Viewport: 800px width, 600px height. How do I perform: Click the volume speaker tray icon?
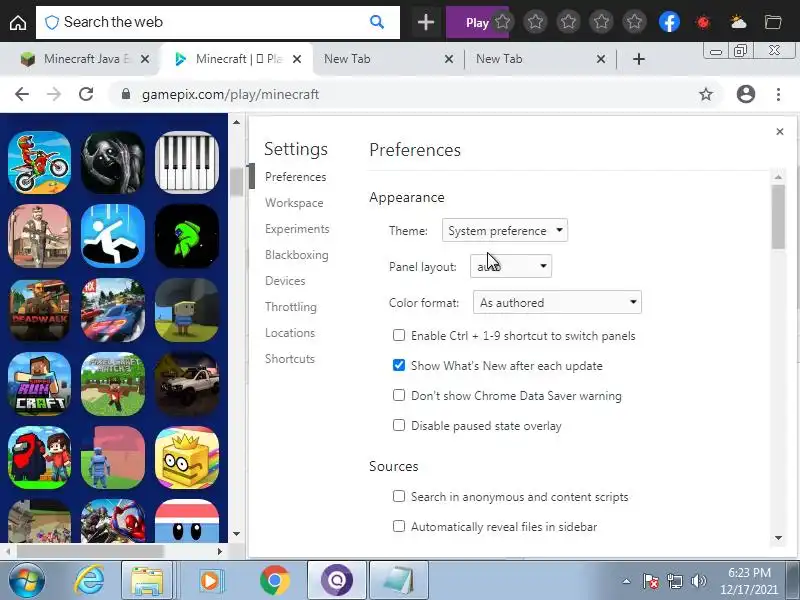click(x=698, y=581)
